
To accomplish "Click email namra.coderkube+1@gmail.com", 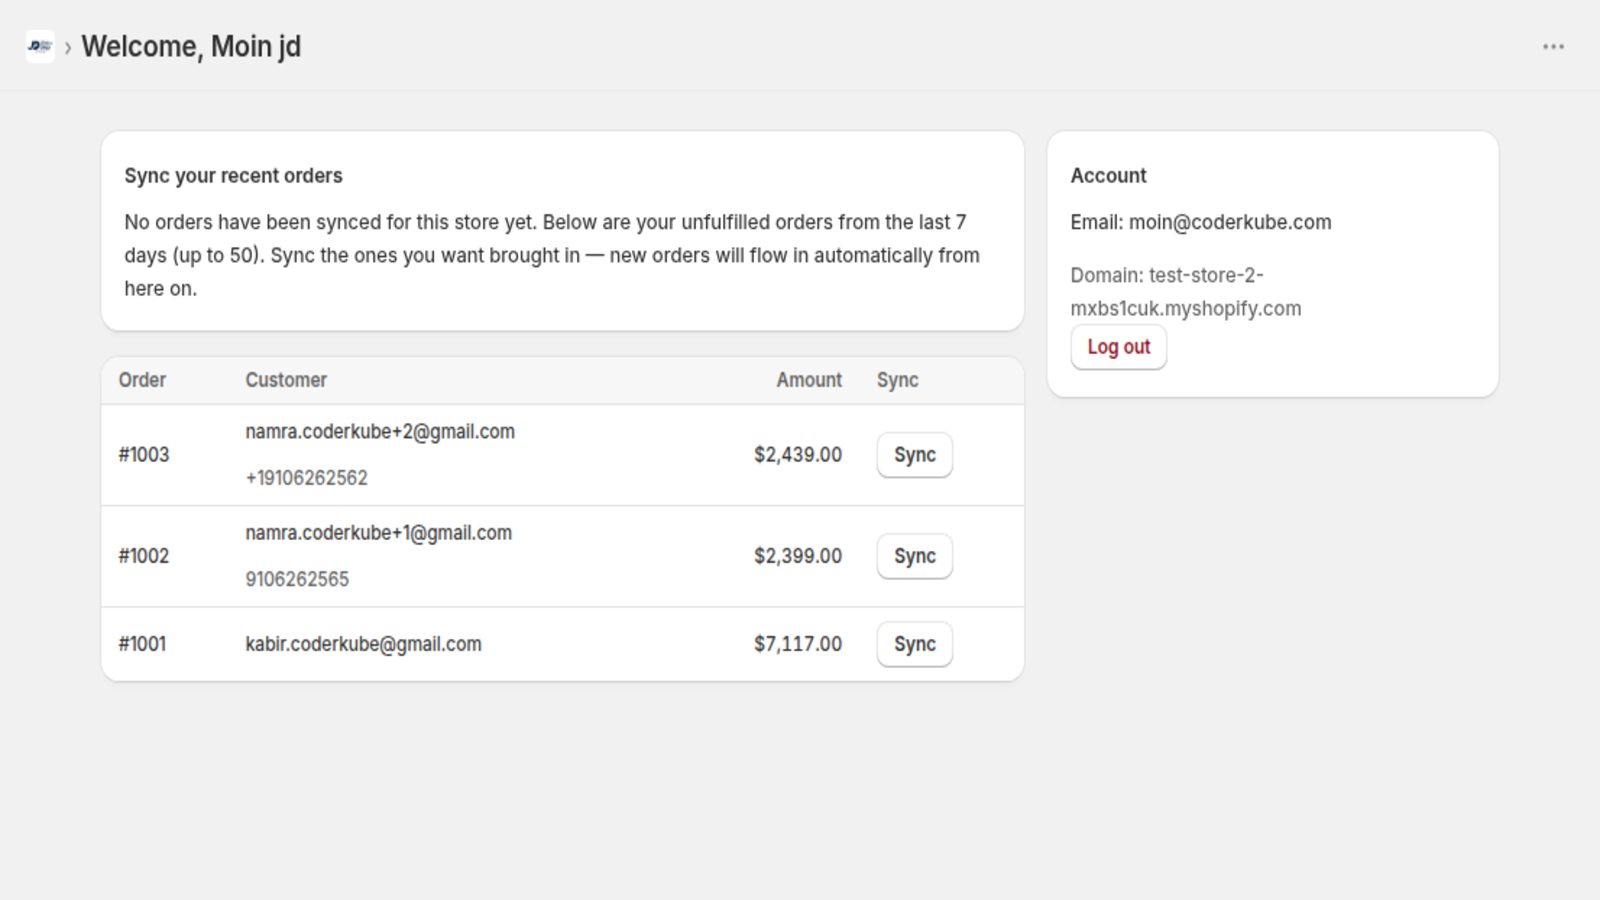I will (379, 533).
